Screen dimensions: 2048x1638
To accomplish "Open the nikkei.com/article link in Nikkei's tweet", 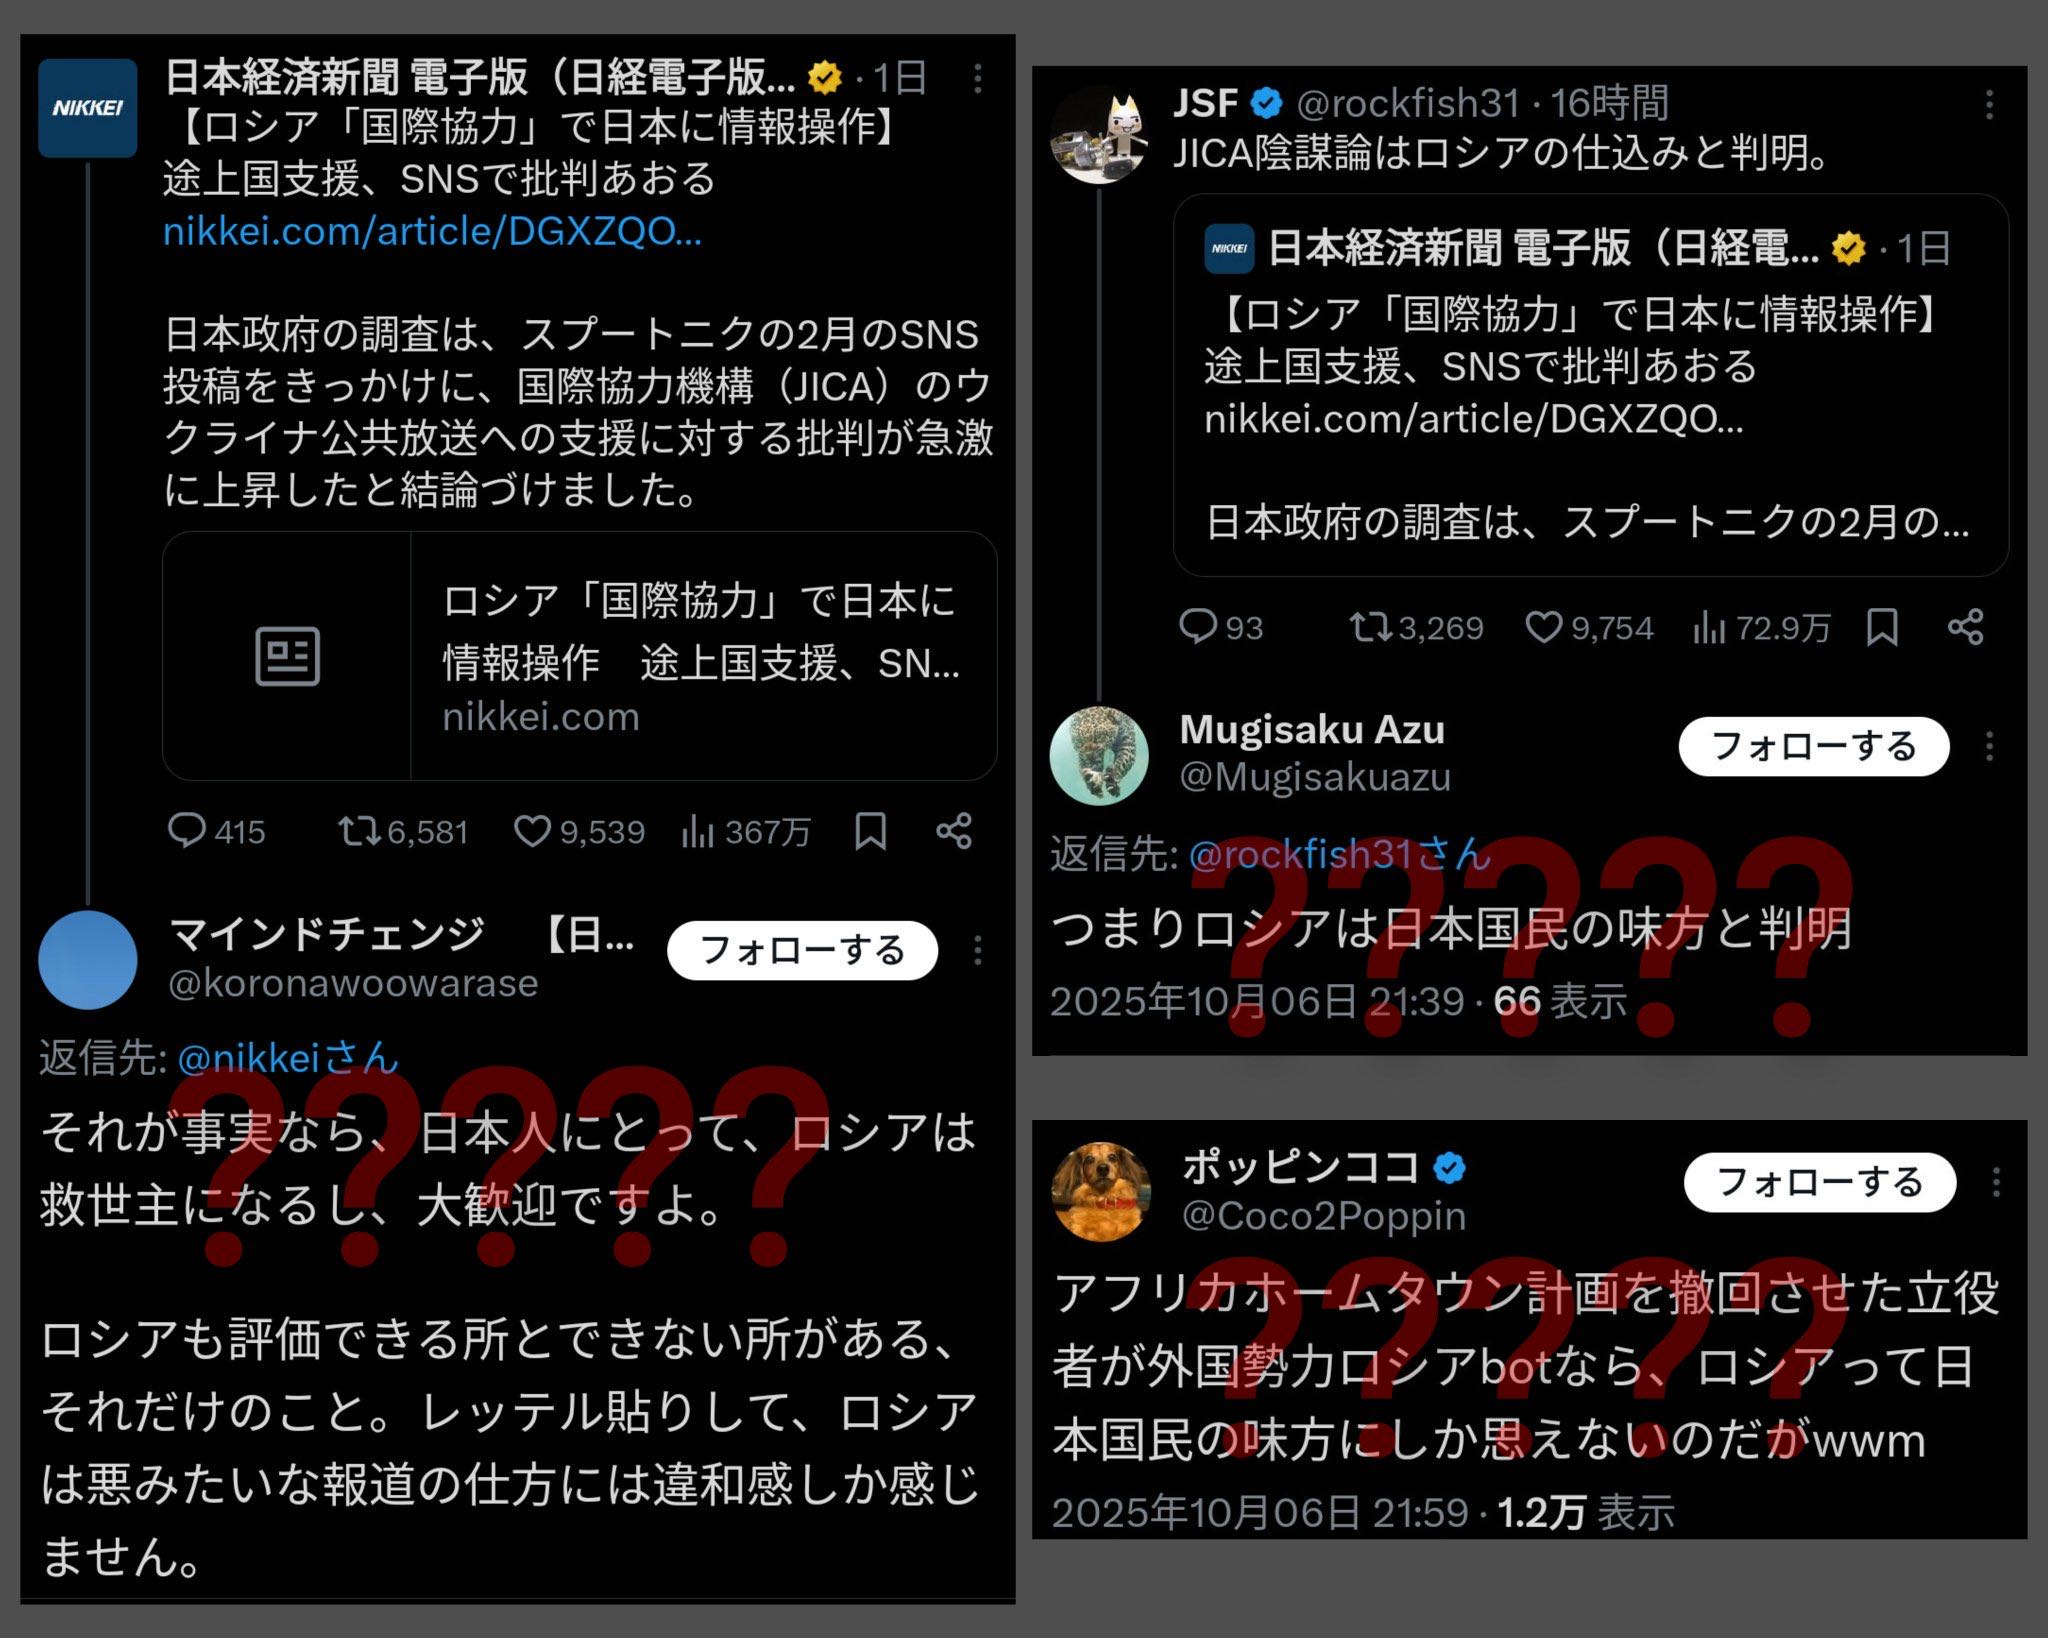I will (432, 232).
